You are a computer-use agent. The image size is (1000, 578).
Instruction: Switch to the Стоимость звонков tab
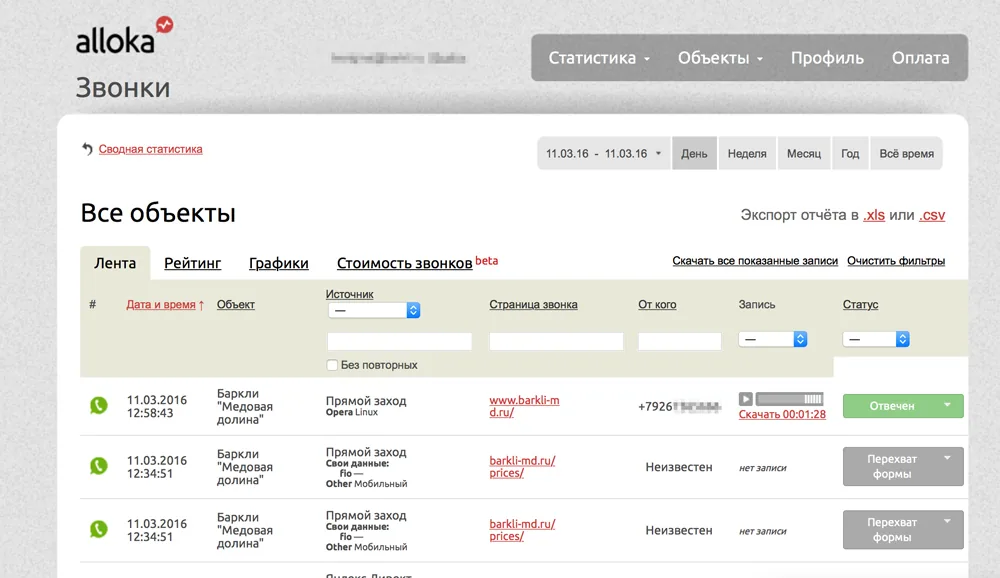(x=404, y=263)
